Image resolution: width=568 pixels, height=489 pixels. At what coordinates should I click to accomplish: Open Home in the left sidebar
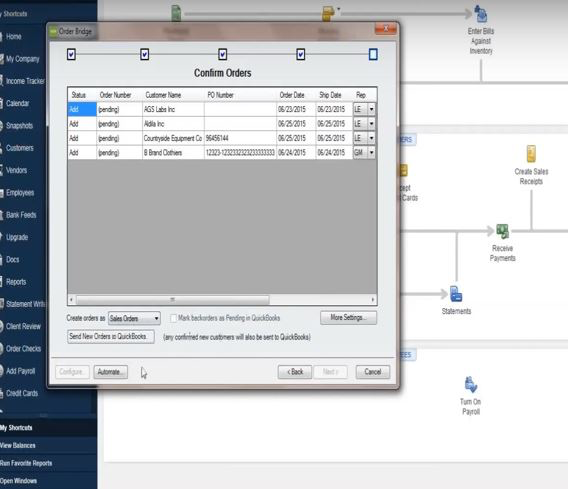[x=13, y=37]
